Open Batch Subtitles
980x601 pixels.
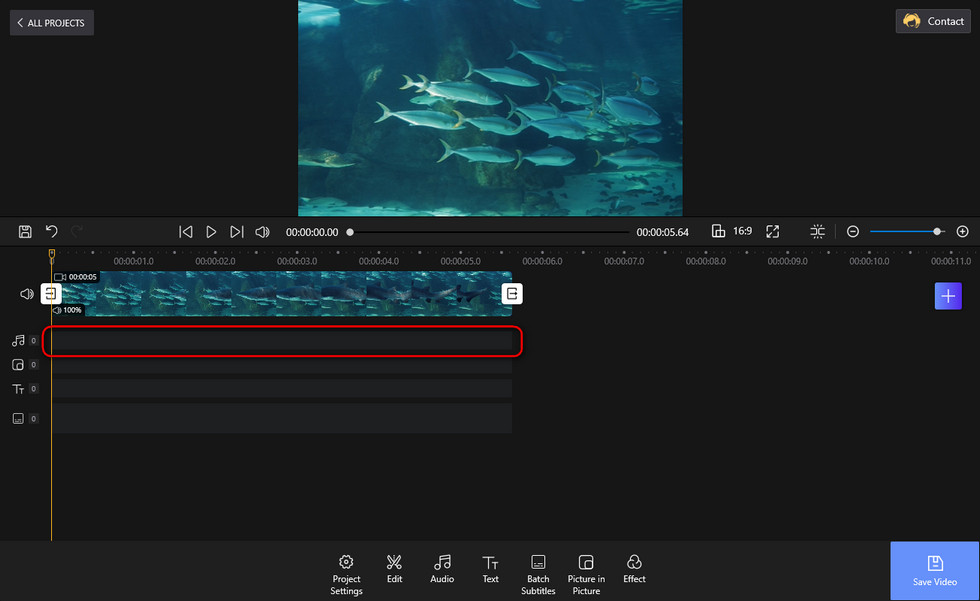tap(538, 575)
